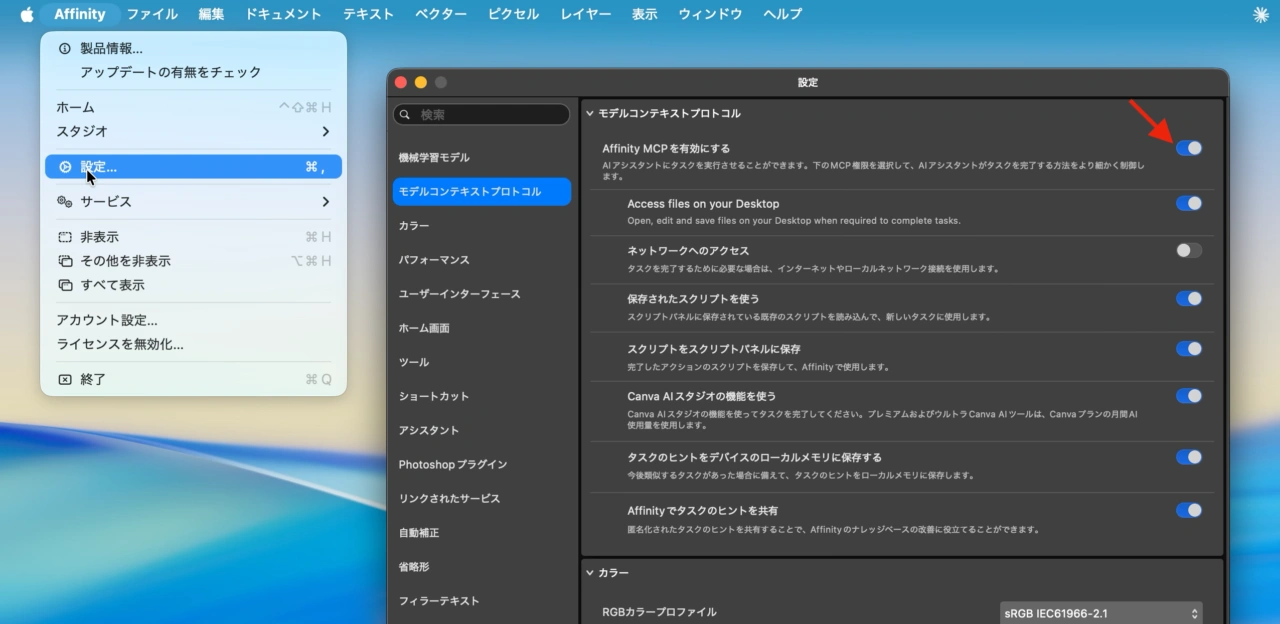The height and width of the screenshot is (624, 1280).
Task: Collapse the モデルコンテキストプロトコル section
Action: pos(590,113)
